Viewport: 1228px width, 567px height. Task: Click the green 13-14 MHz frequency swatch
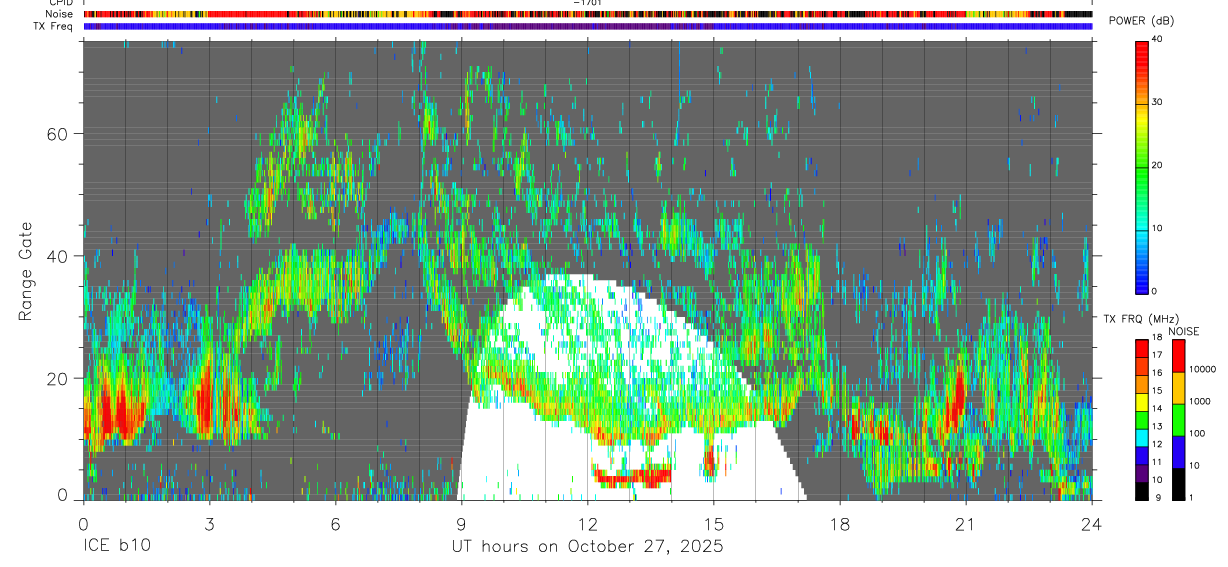(x=1141, y=420)
